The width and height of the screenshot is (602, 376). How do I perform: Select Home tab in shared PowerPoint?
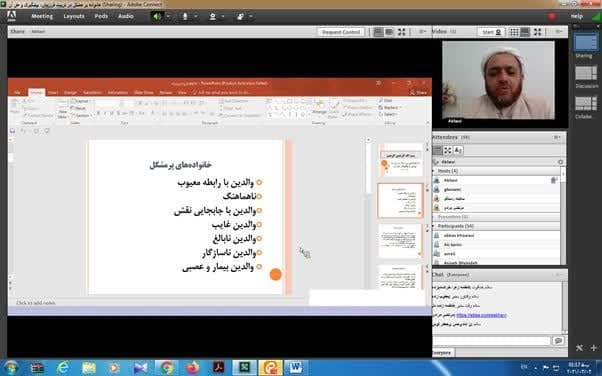37,93
